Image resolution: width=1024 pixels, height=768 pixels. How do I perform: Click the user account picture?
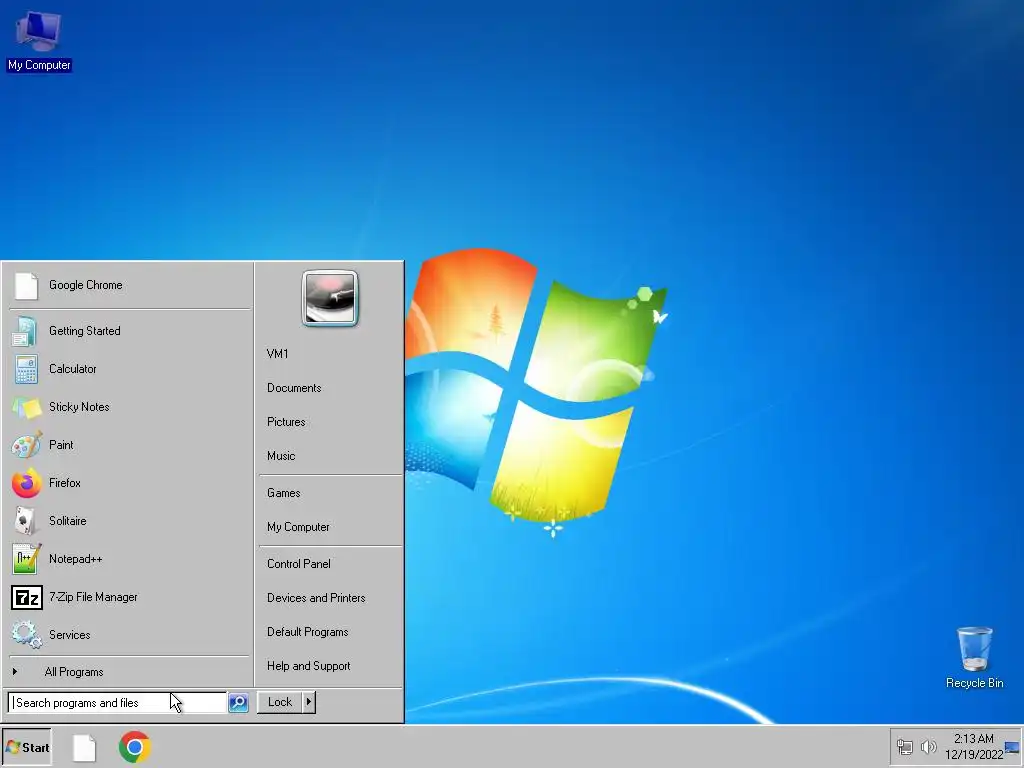click(x=330, y=298)
